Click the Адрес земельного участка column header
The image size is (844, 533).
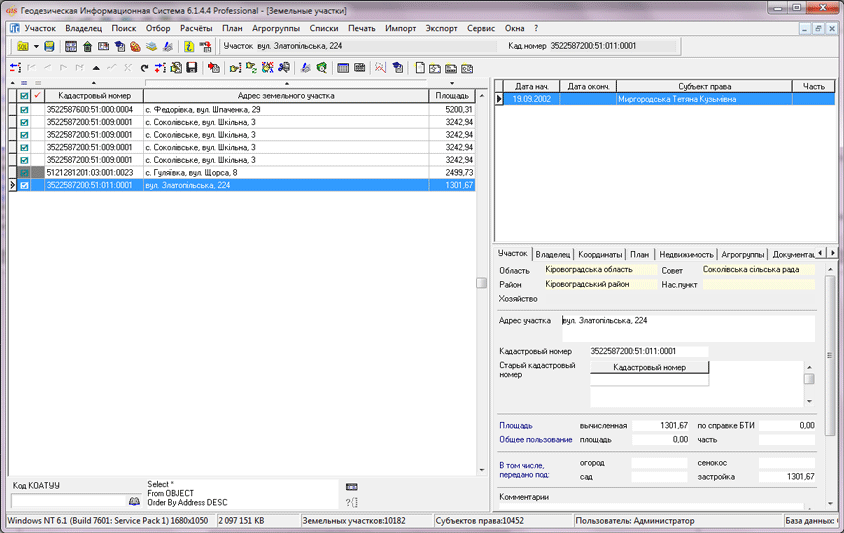click(x=286, y=96)
